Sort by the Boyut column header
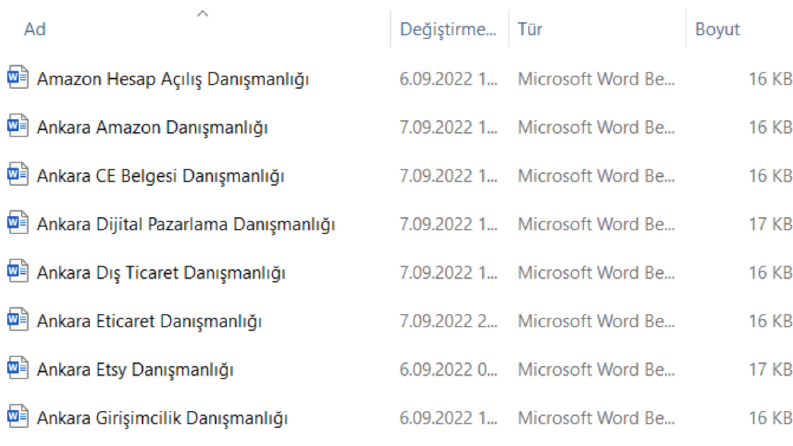The width and height of the screenshot is (793, 446). (x=717, y=29)
